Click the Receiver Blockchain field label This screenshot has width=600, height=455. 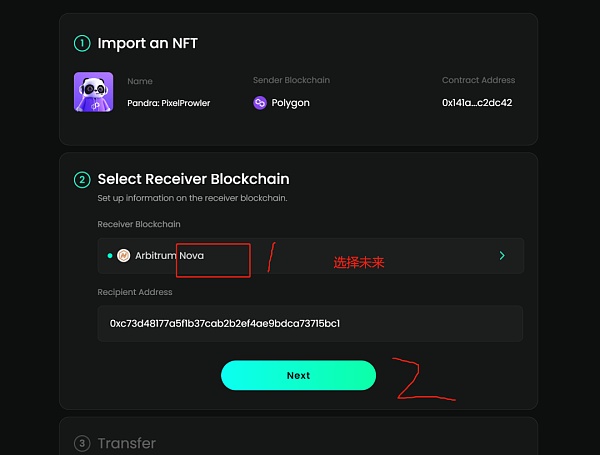[x=139, y=224]
